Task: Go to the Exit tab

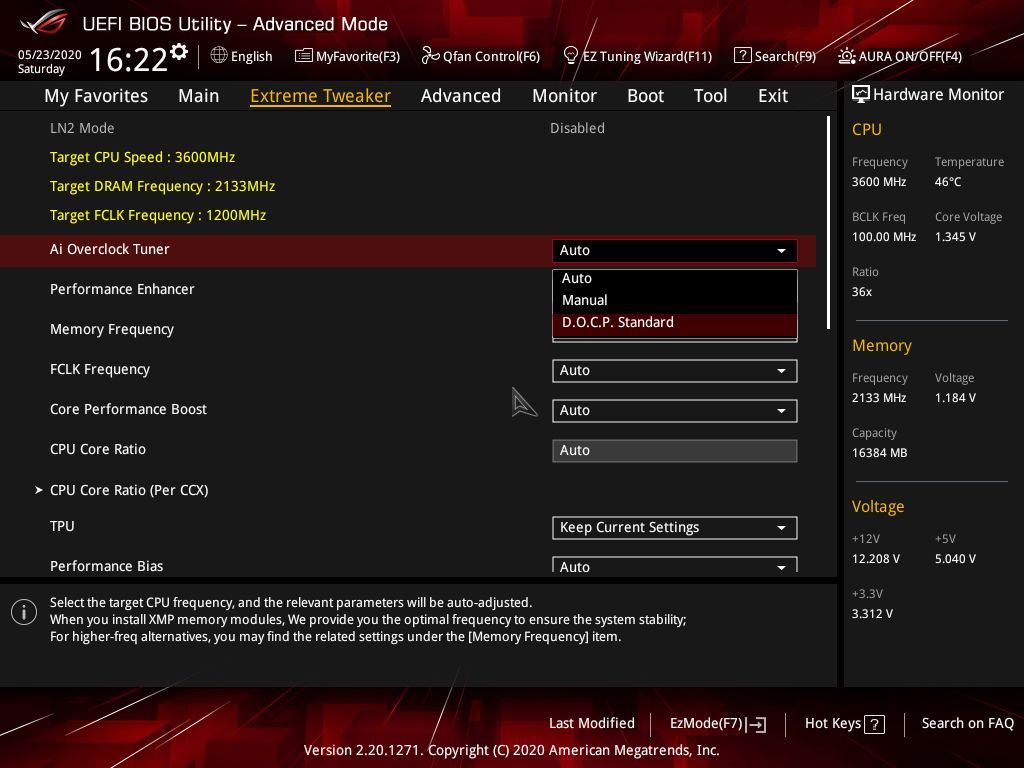Action: pos(773,96)
